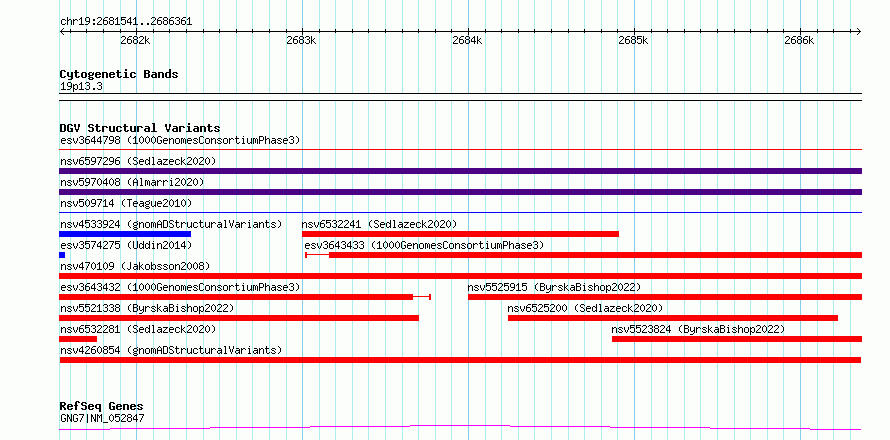
Task: Open the nsv6532281 (Sedlazeck2020) label
Action: point(138,329)
